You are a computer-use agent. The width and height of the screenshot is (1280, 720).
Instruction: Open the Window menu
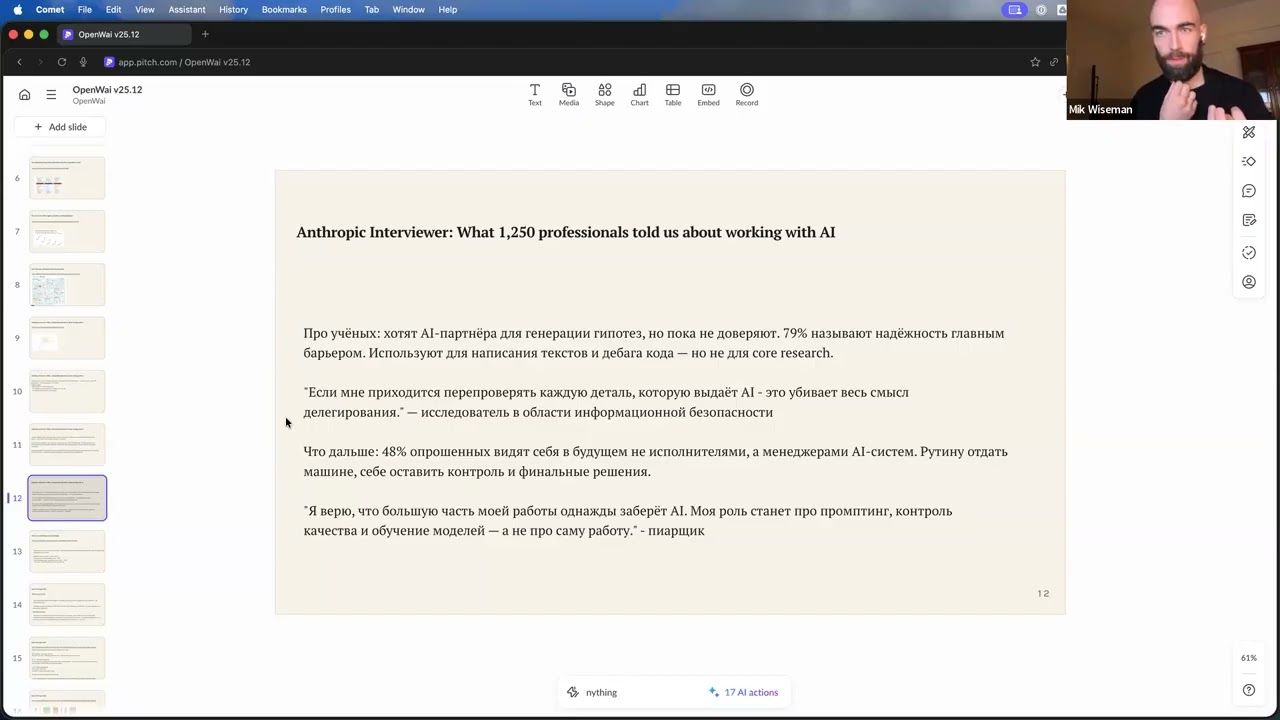408,10
